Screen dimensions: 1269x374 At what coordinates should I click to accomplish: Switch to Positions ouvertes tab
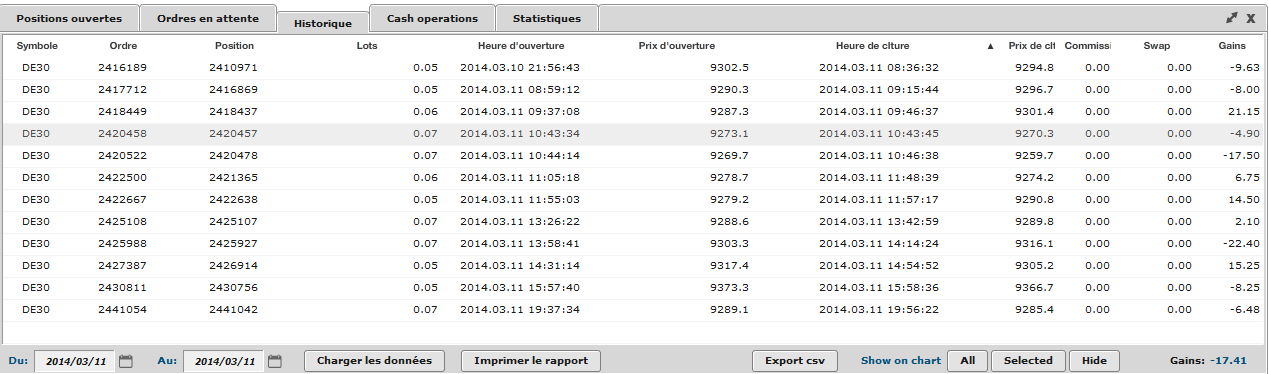point(70,18)
